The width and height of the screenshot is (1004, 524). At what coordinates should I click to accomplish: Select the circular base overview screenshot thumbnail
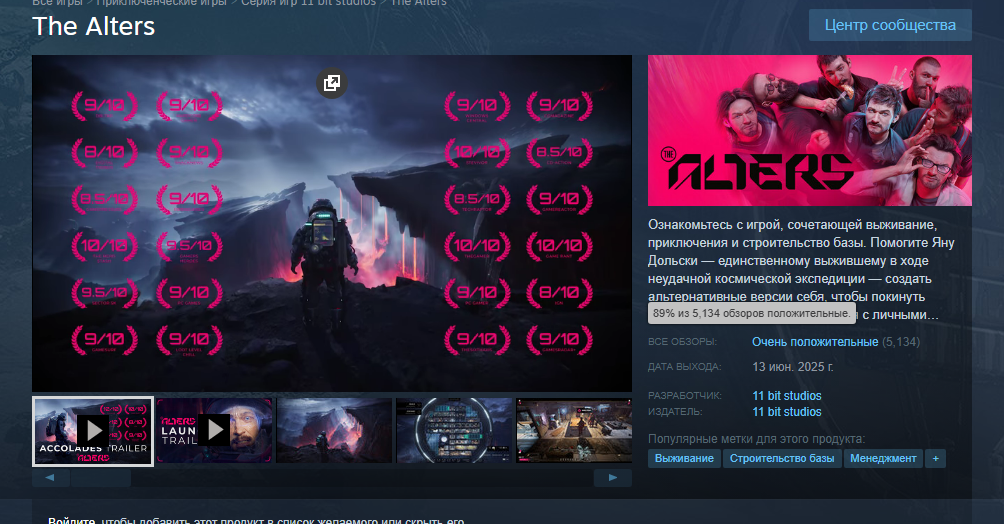(x=454, y=430)
